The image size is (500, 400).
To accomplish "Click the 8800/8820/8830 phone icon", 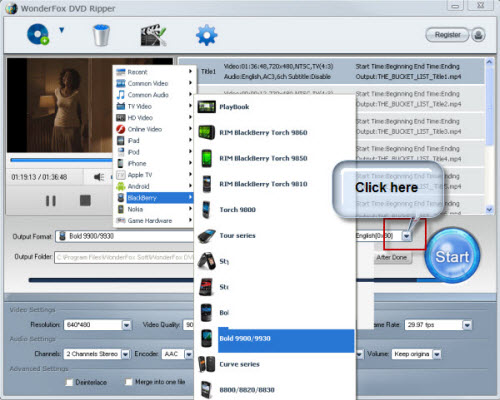I will click(206, 389).
